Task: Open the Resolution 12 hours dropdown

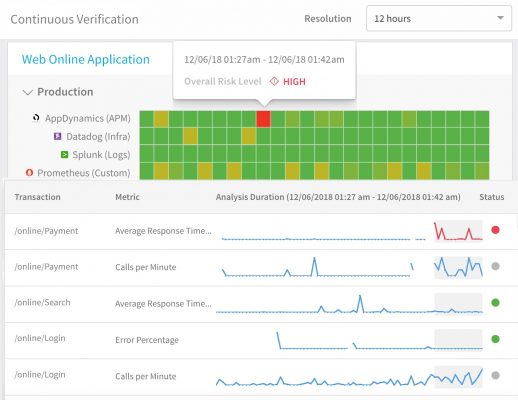Action: pos(439,19)
